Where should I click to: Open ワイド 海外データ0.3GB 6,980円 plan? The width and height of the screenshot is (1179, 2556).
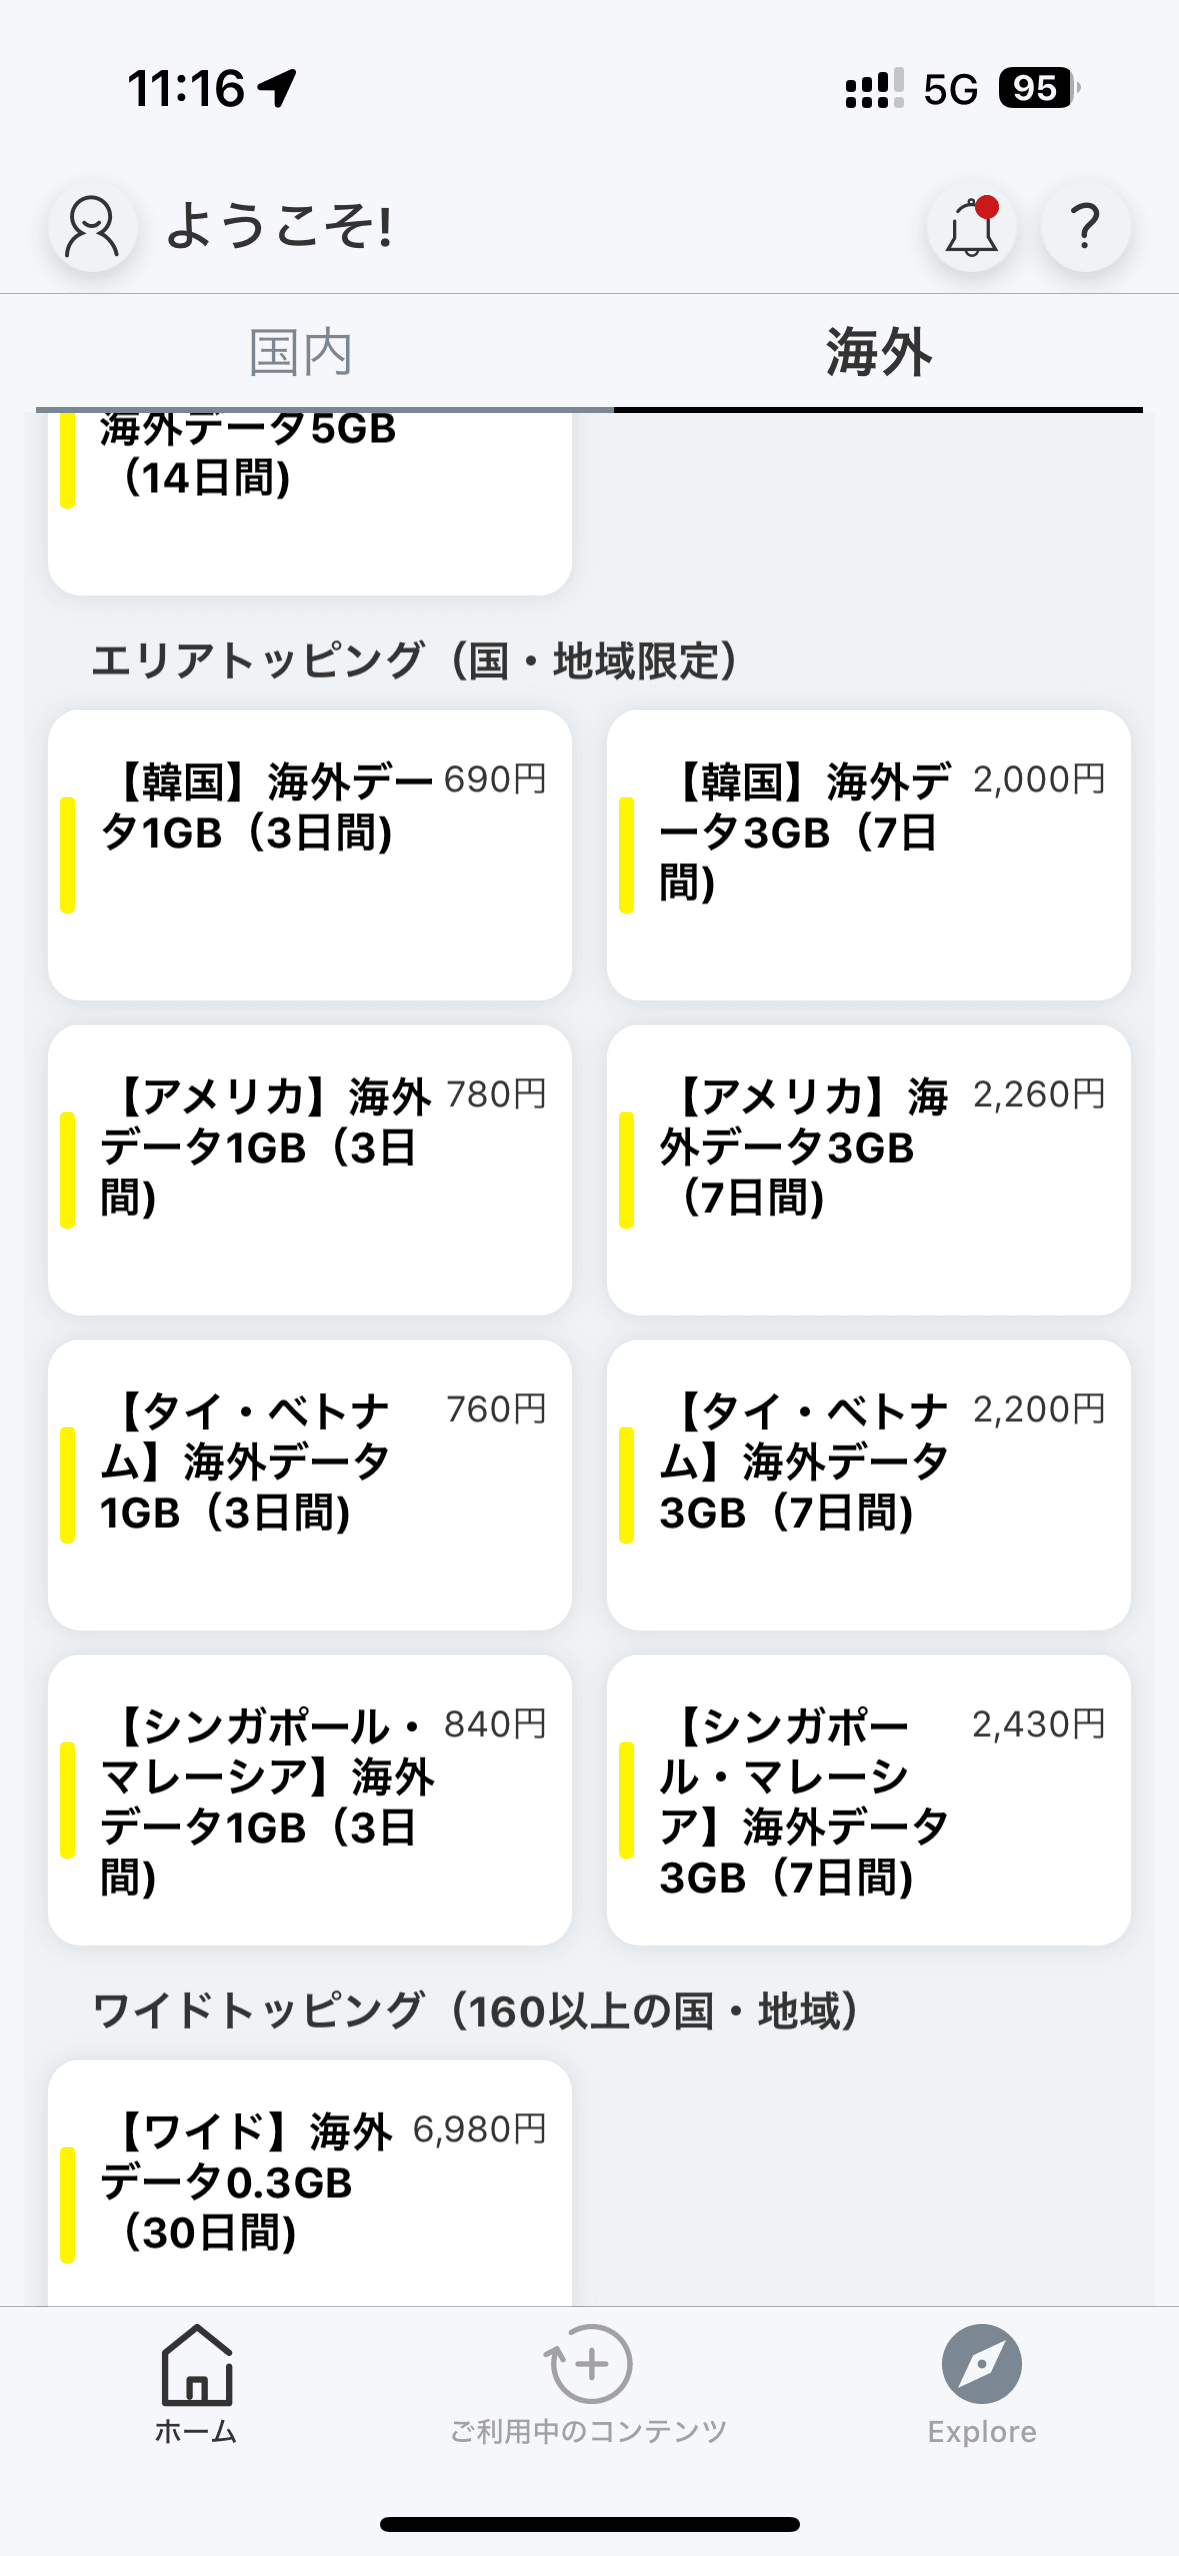pos(310,2185)
